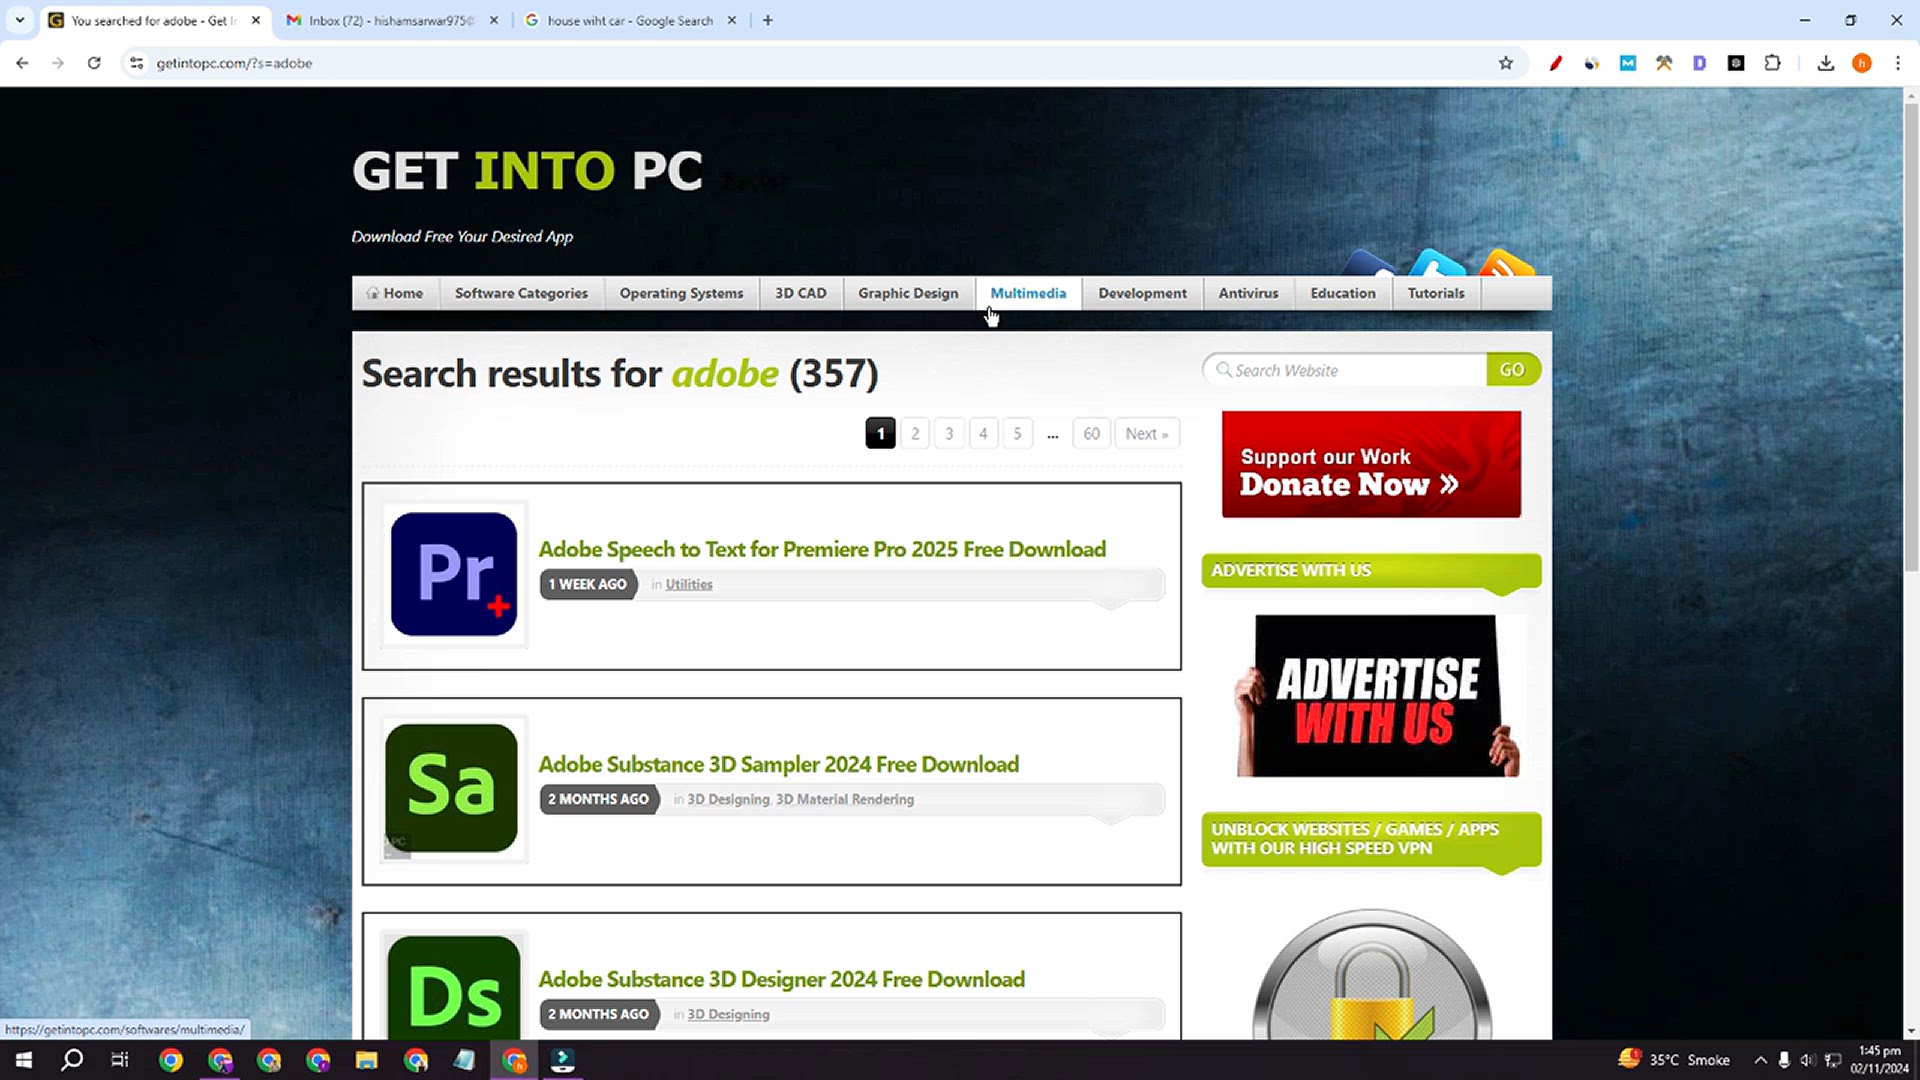1920x1080 pixels.
Task: Switch to the Gmail Inbox tab
Action: [x=390, y=20]
